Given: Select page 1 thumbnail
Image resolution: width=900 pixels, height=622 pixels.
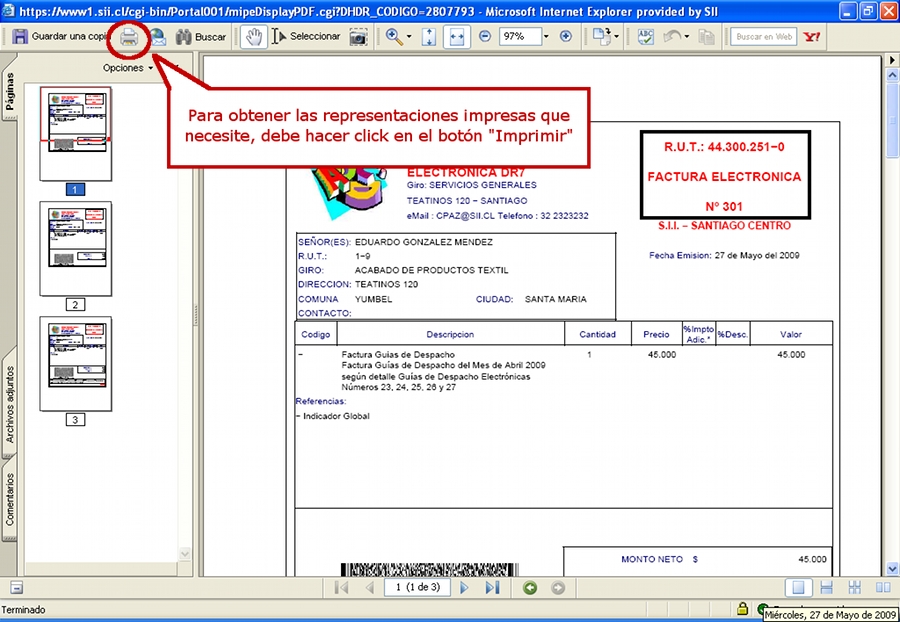Looking at the screenshot, I should pyautogui.click(x=76, y=133).
